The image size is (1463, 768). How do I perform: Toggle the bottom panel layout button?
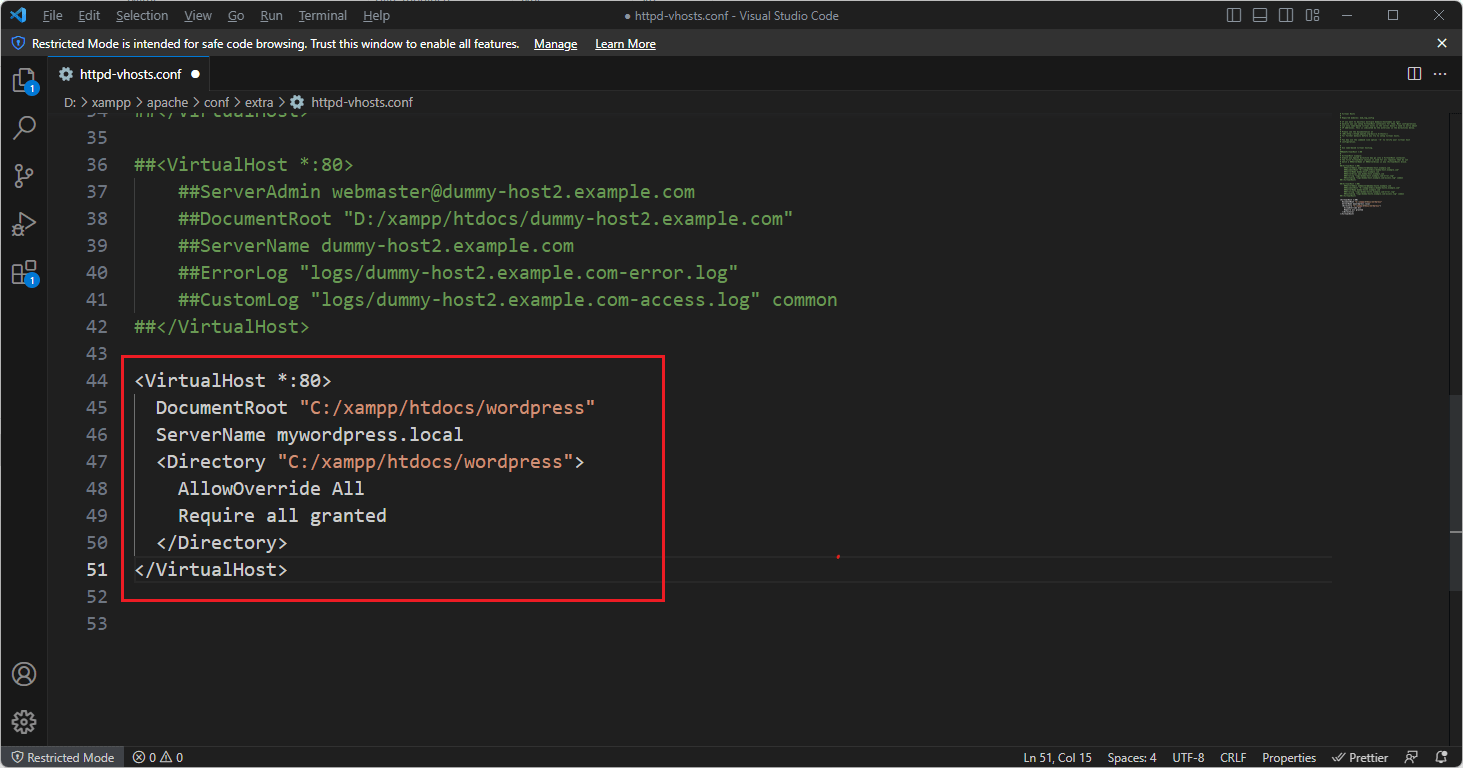tap(1260, 15)
